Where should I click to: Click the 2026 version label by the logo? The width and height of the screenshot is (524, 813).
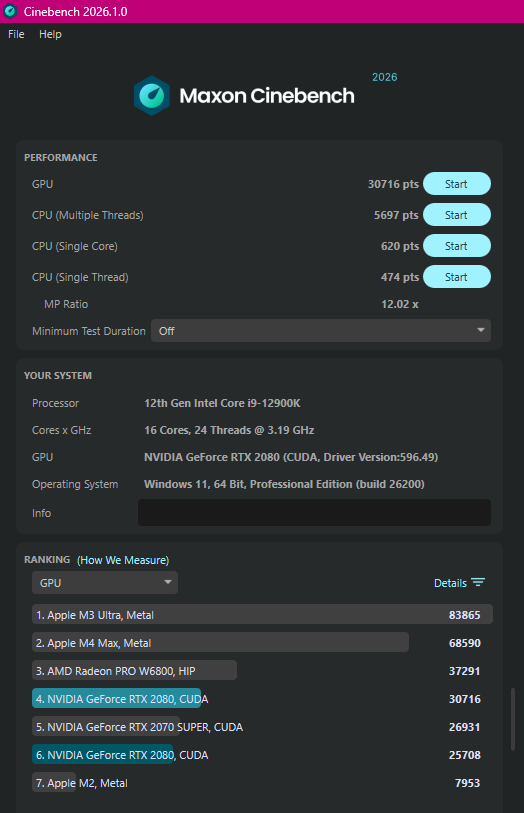coord(385,77)
